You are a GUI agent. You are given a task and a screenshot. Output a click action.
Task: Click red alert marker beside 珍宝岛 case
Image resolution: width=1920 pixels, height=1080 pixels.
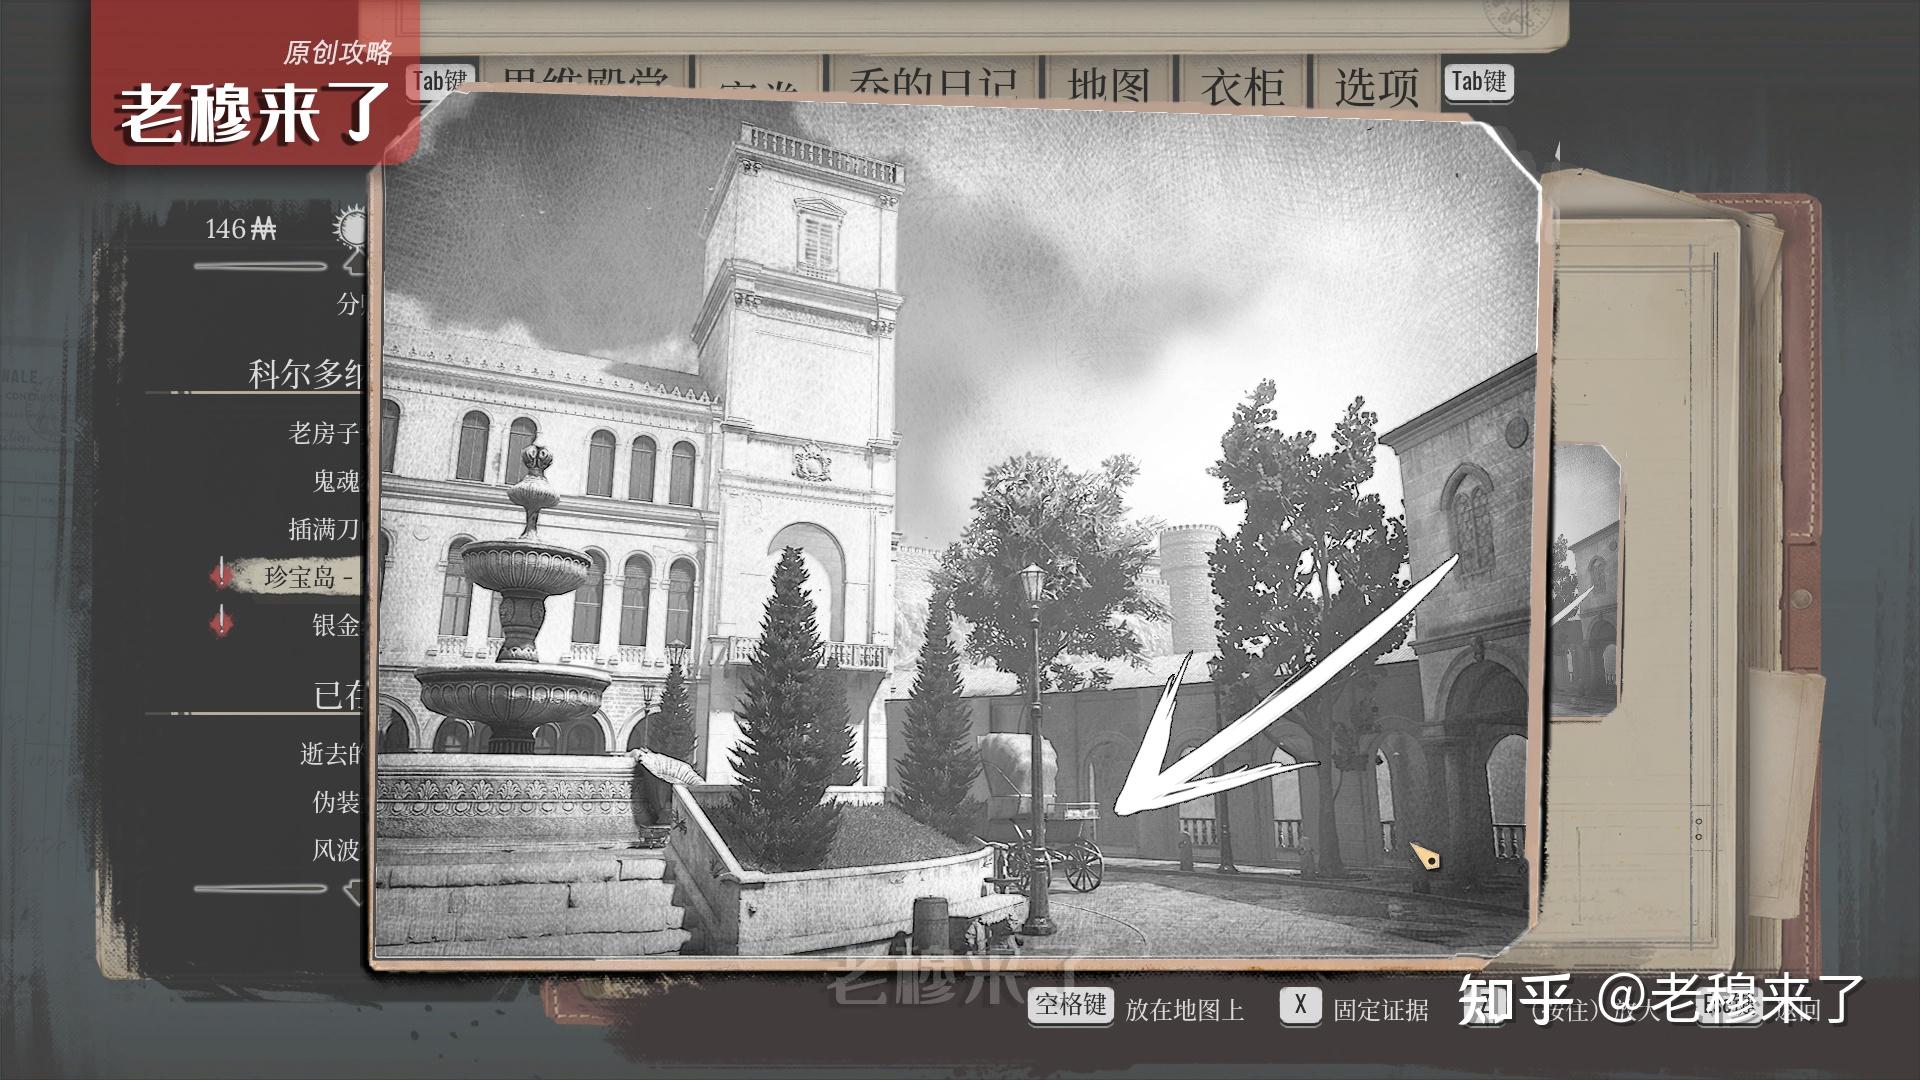click(x=221, y=576)
